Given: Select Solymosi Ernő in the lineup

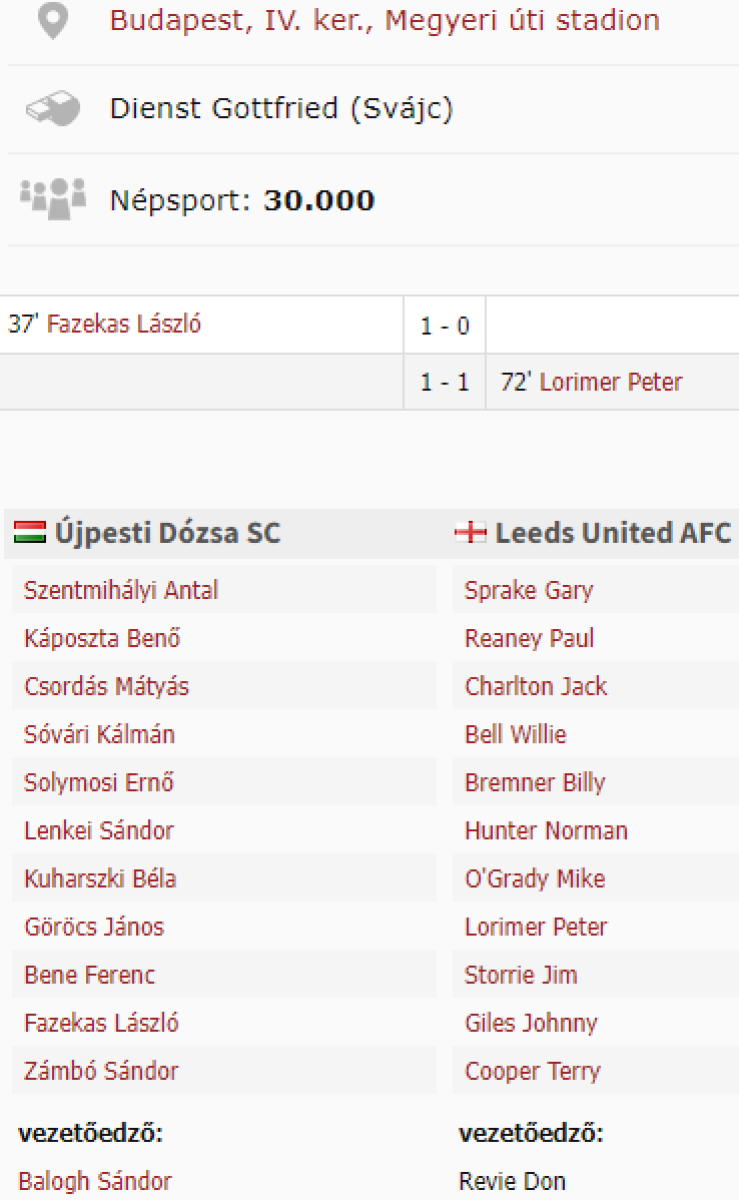Looking at the screenshot, I should coord(99,782).
